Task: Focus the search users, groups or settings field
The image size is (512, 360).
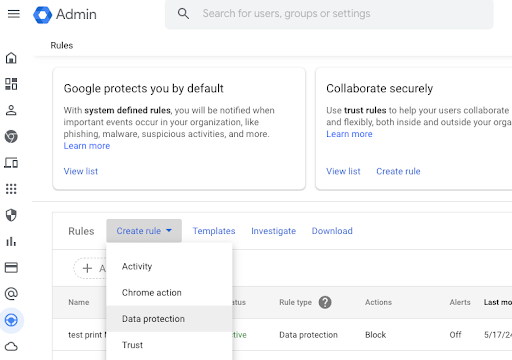Action: [x=329, y=14]
